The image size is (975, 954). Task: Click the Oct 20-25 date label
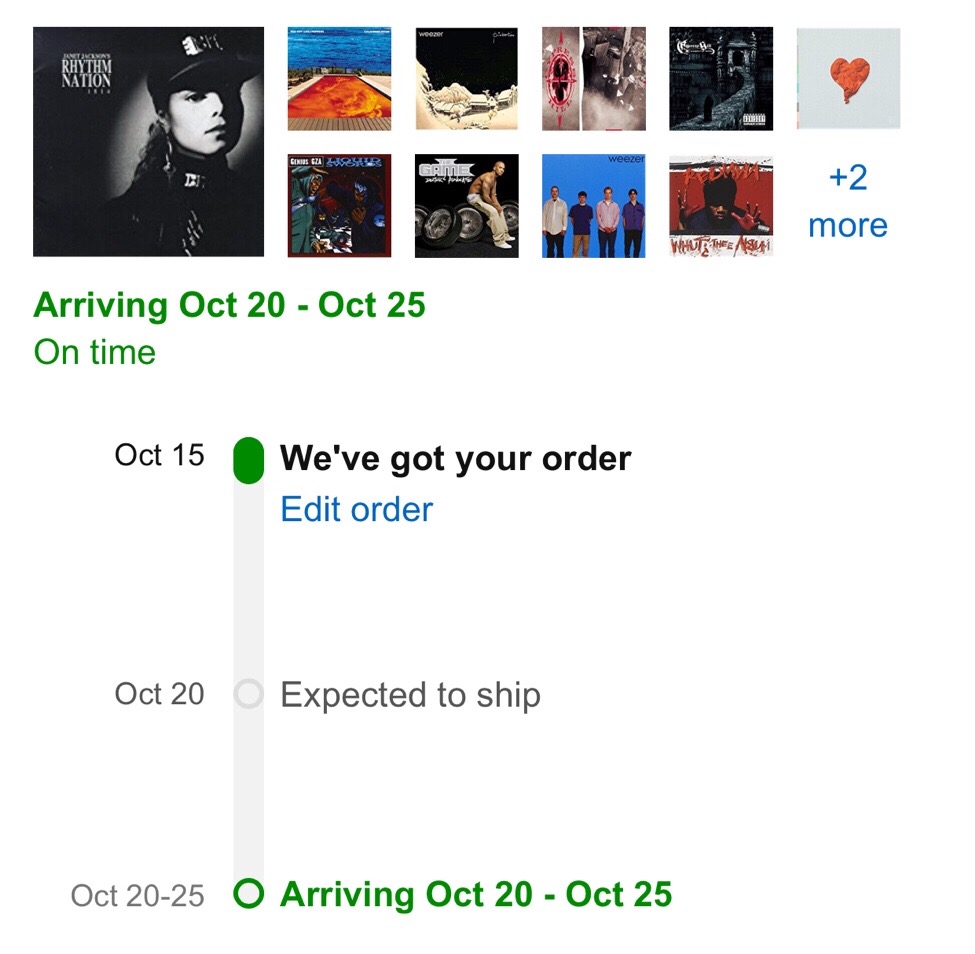137,895
